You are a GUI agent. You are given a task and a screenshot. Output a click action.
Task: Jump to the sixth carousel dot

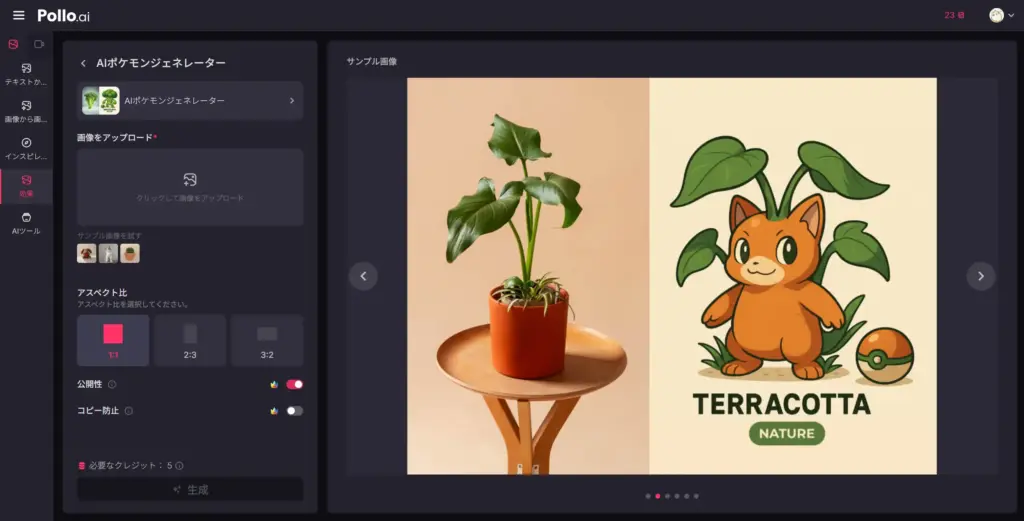[696, 496]
